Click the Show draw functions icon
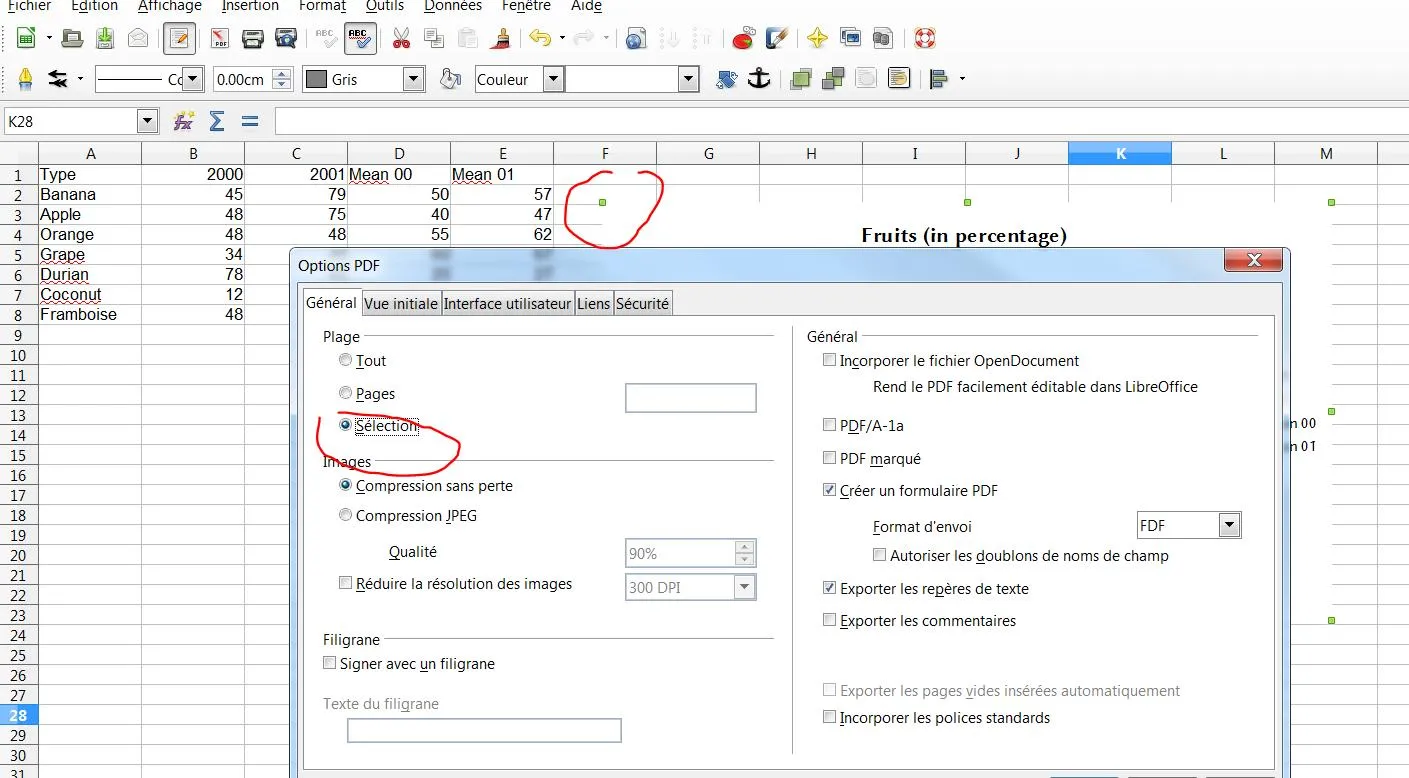 [776, 39]
